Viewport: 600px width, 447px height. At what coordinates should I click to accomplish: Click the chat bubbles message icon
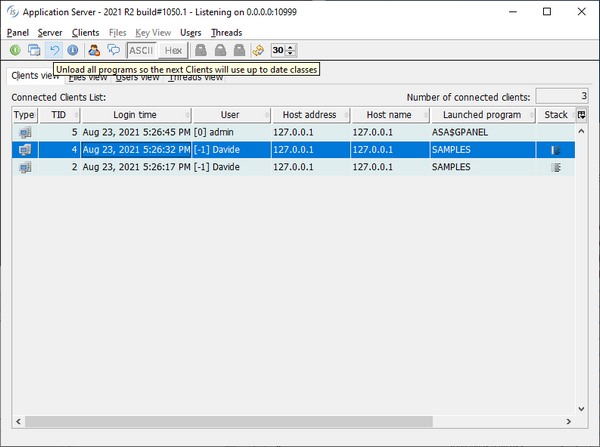click(113, 50)
